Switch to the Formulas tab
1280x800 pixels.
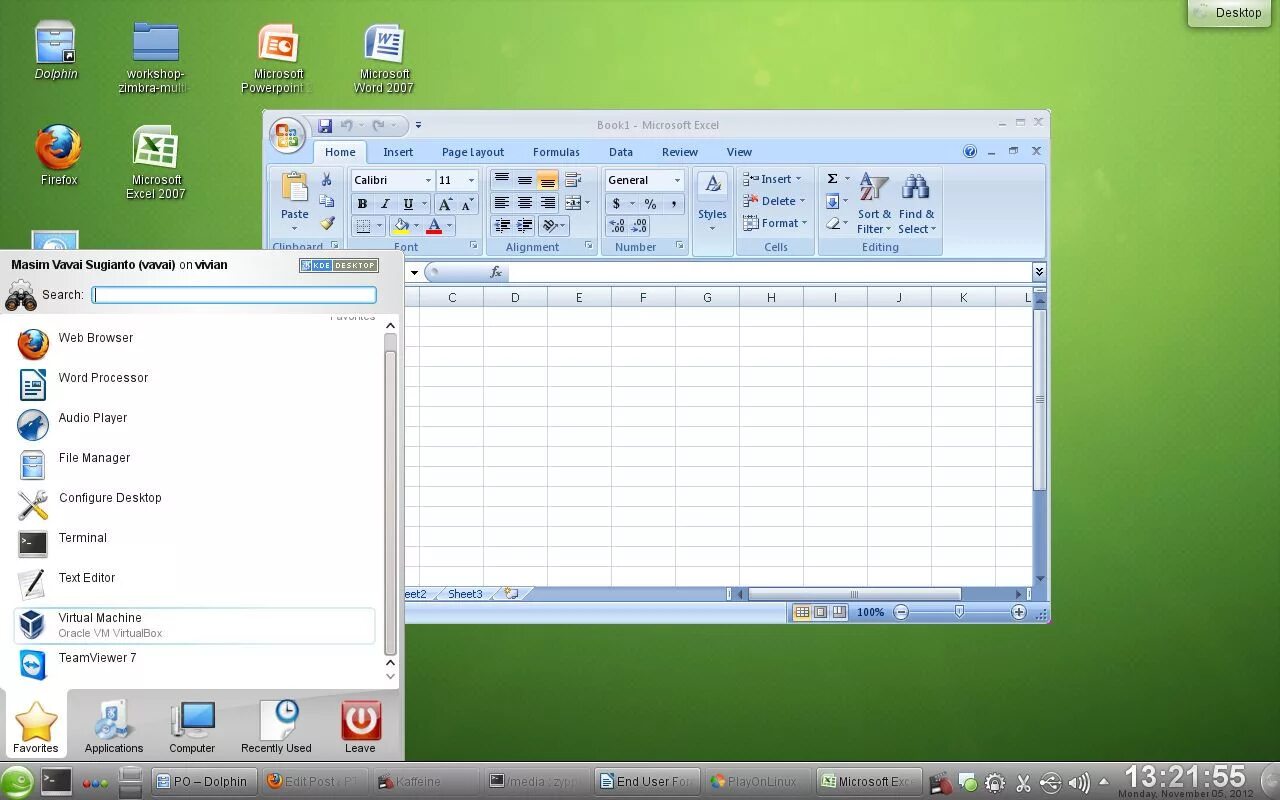(x=556, y=152)
